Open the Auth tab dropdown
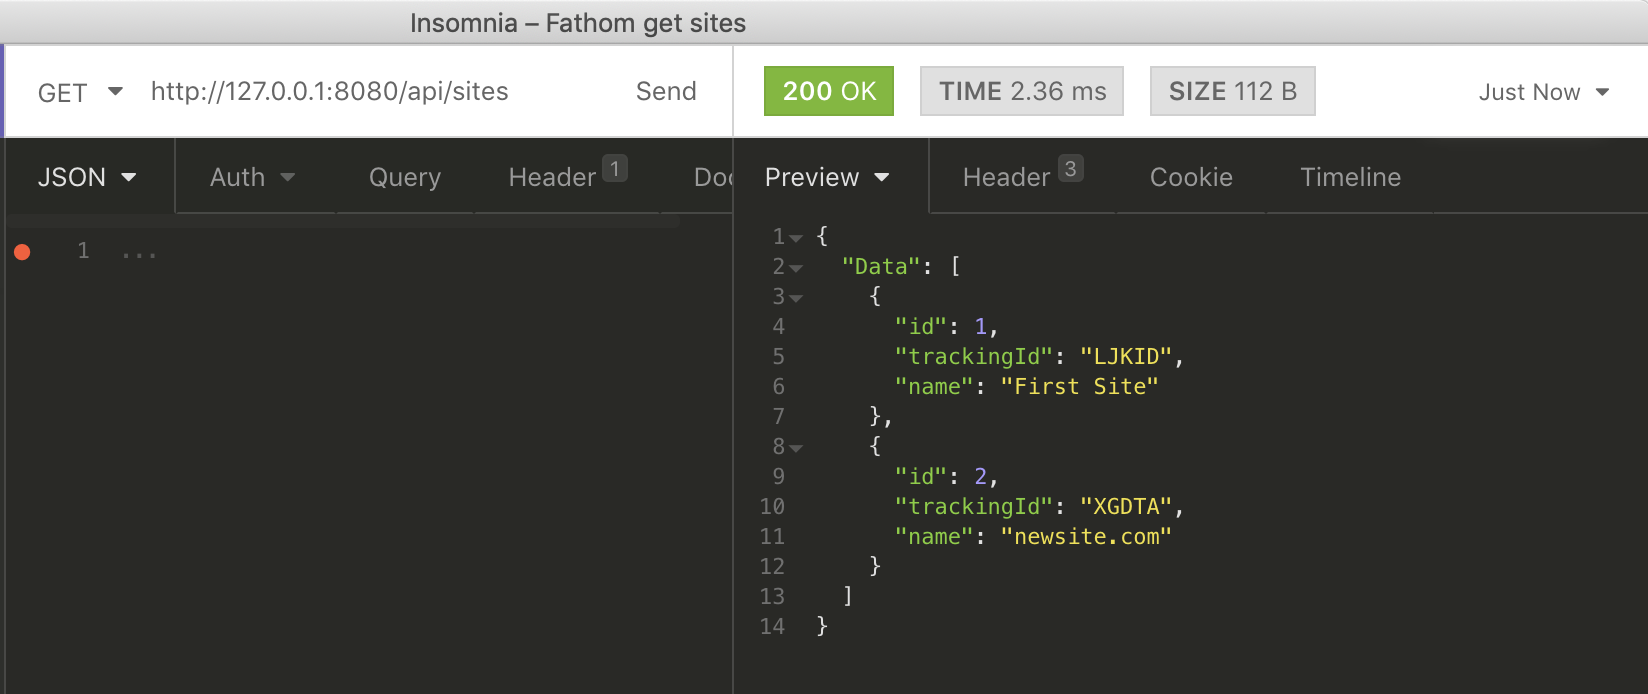This screenshot has width=1648, height=694. coord(253,177)
